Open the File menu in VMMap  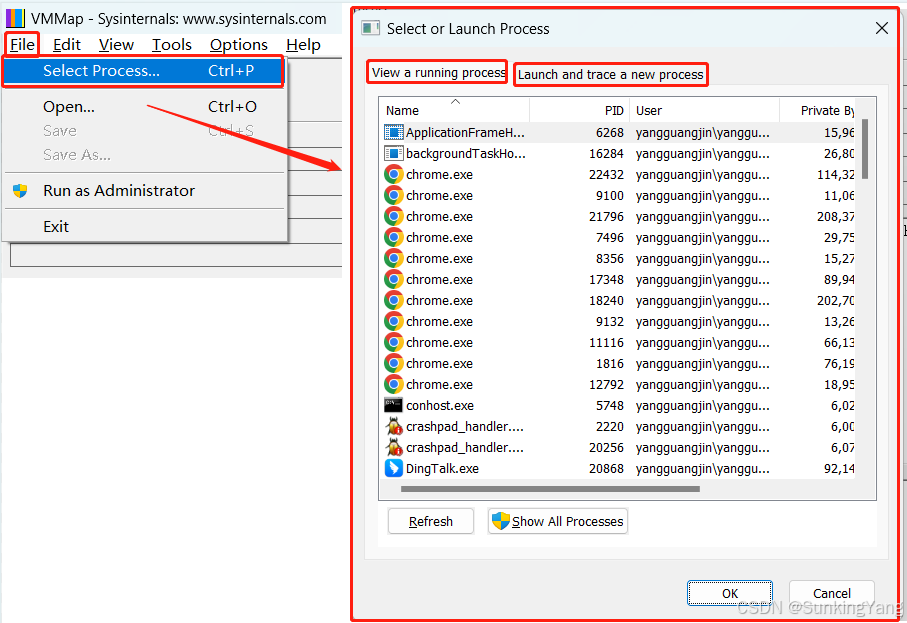[x=23, y=45]
